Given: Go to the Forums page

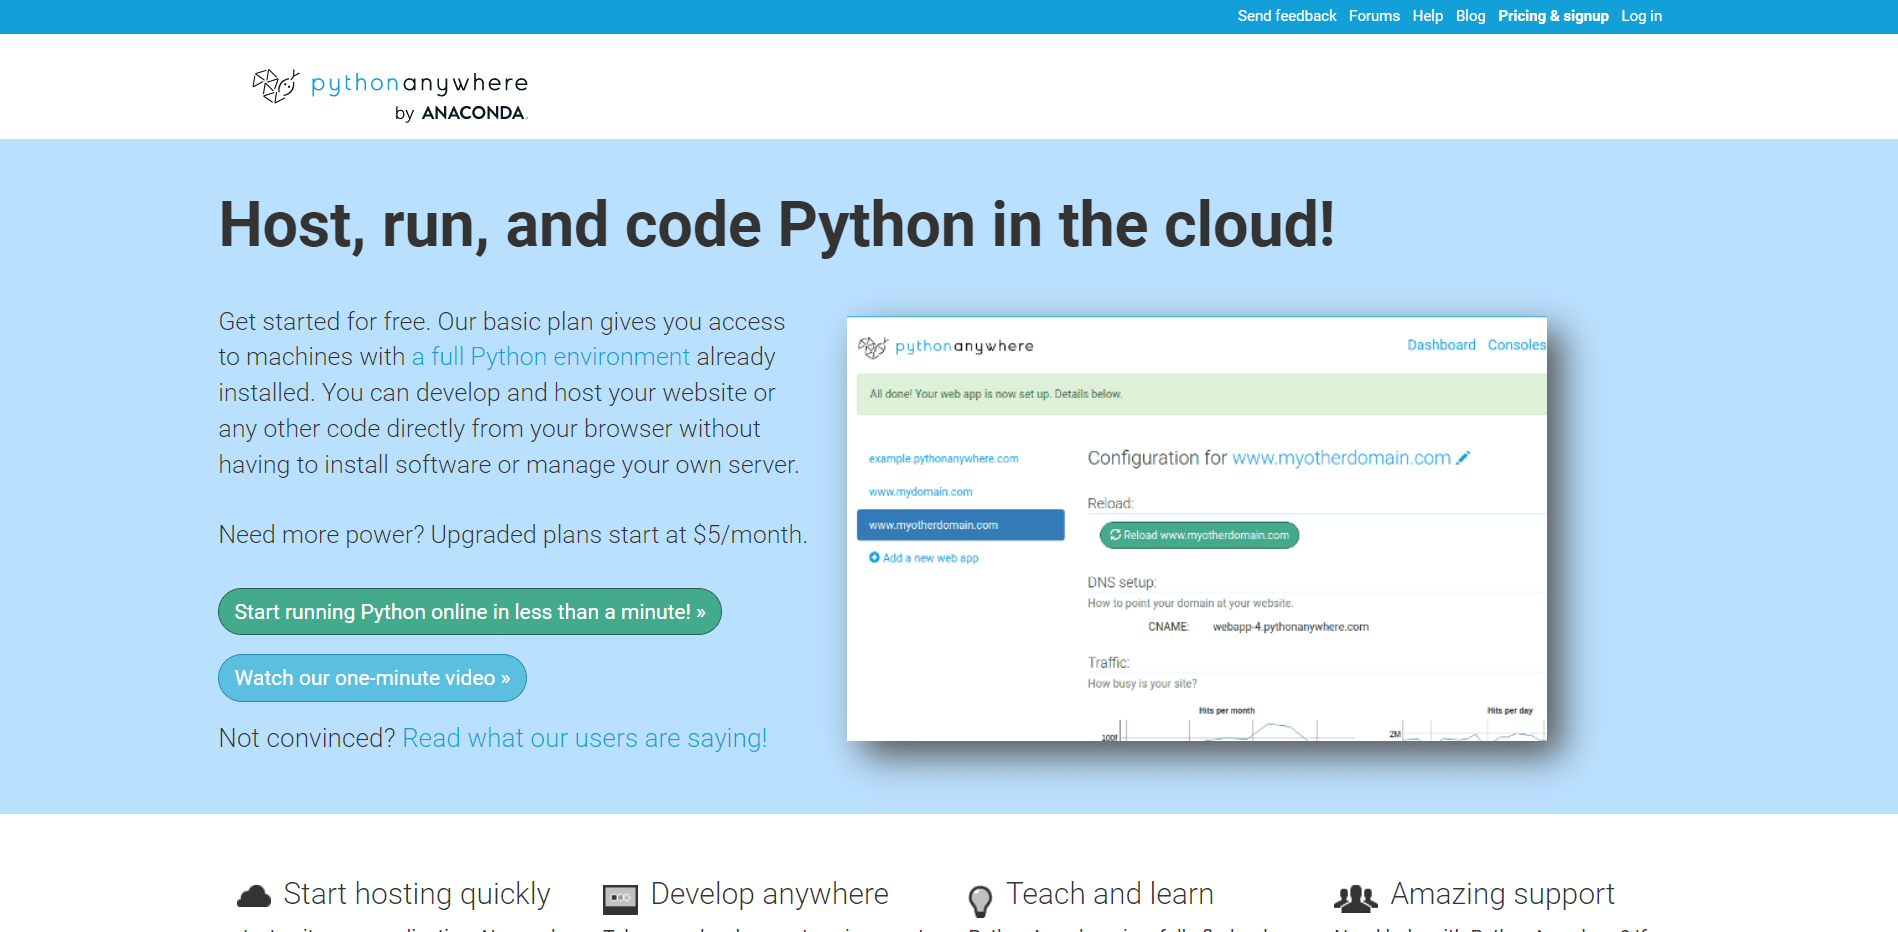Looking at the screenshot, I should click(1373, 16).
